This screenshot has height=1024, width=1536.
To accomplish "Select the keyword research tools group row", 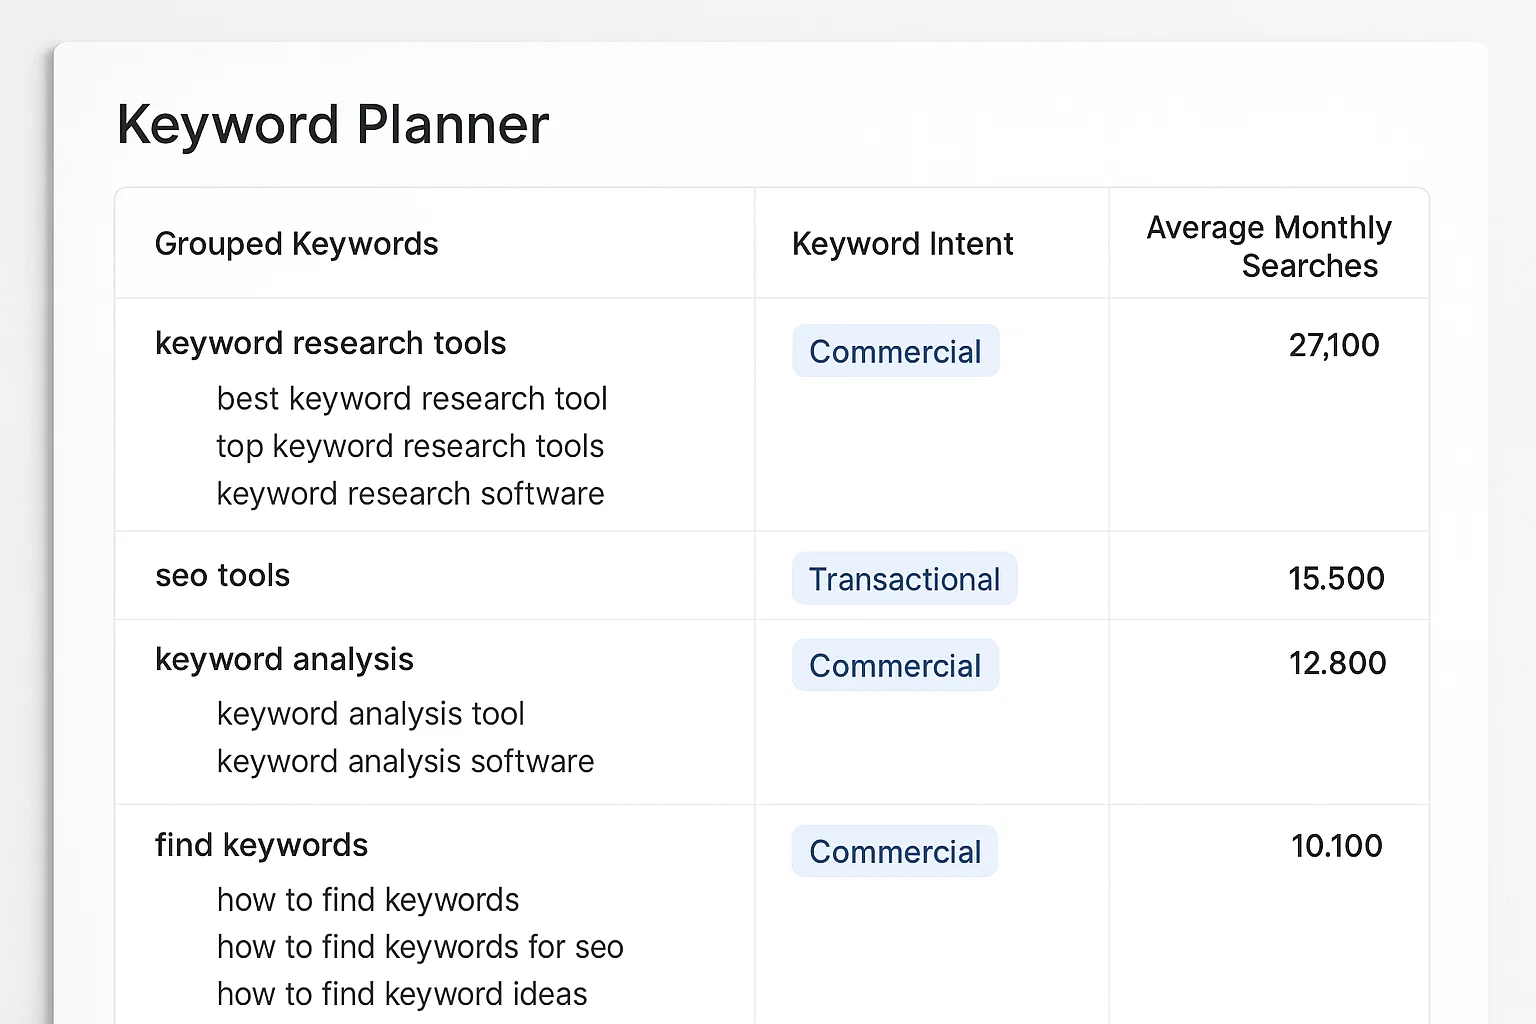I will pyautogui.click(x=330, y=343).
